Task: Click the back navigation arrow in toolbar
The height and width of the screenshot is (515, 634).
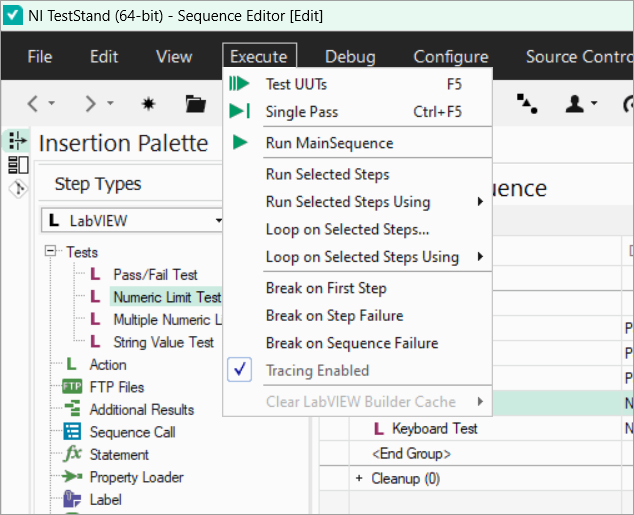Action: click(x=33, y=103)
